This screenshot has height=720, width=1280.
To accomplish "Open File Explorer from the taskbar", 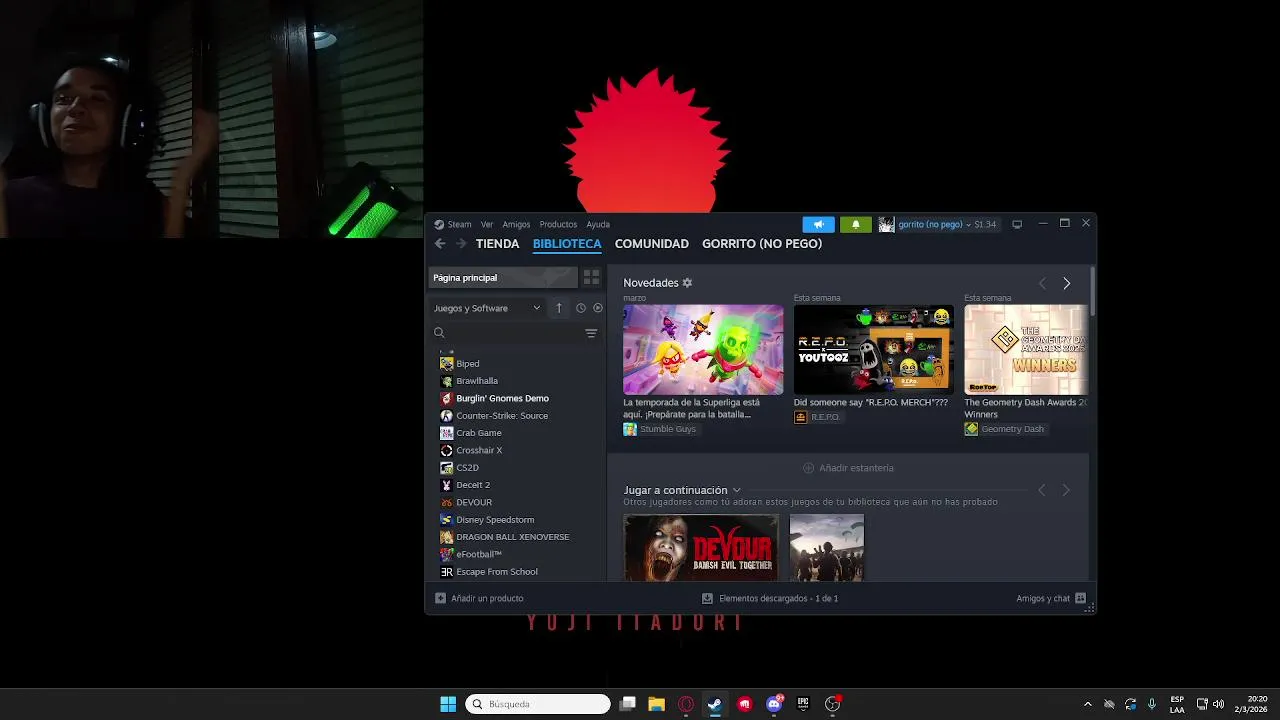I will point(656,704).
